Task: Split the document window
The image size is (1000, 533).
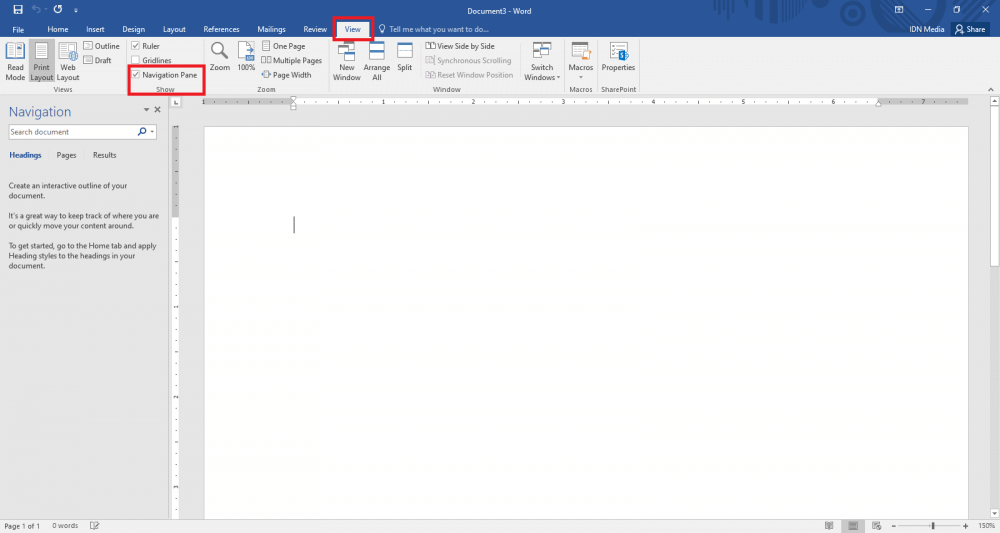Action: (x=405, y=56)
